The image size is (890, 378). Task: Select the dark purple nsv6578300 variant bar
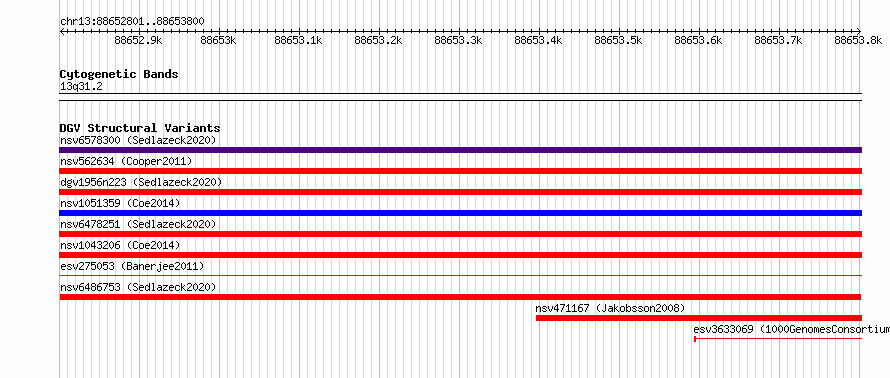tap(460, 150)
